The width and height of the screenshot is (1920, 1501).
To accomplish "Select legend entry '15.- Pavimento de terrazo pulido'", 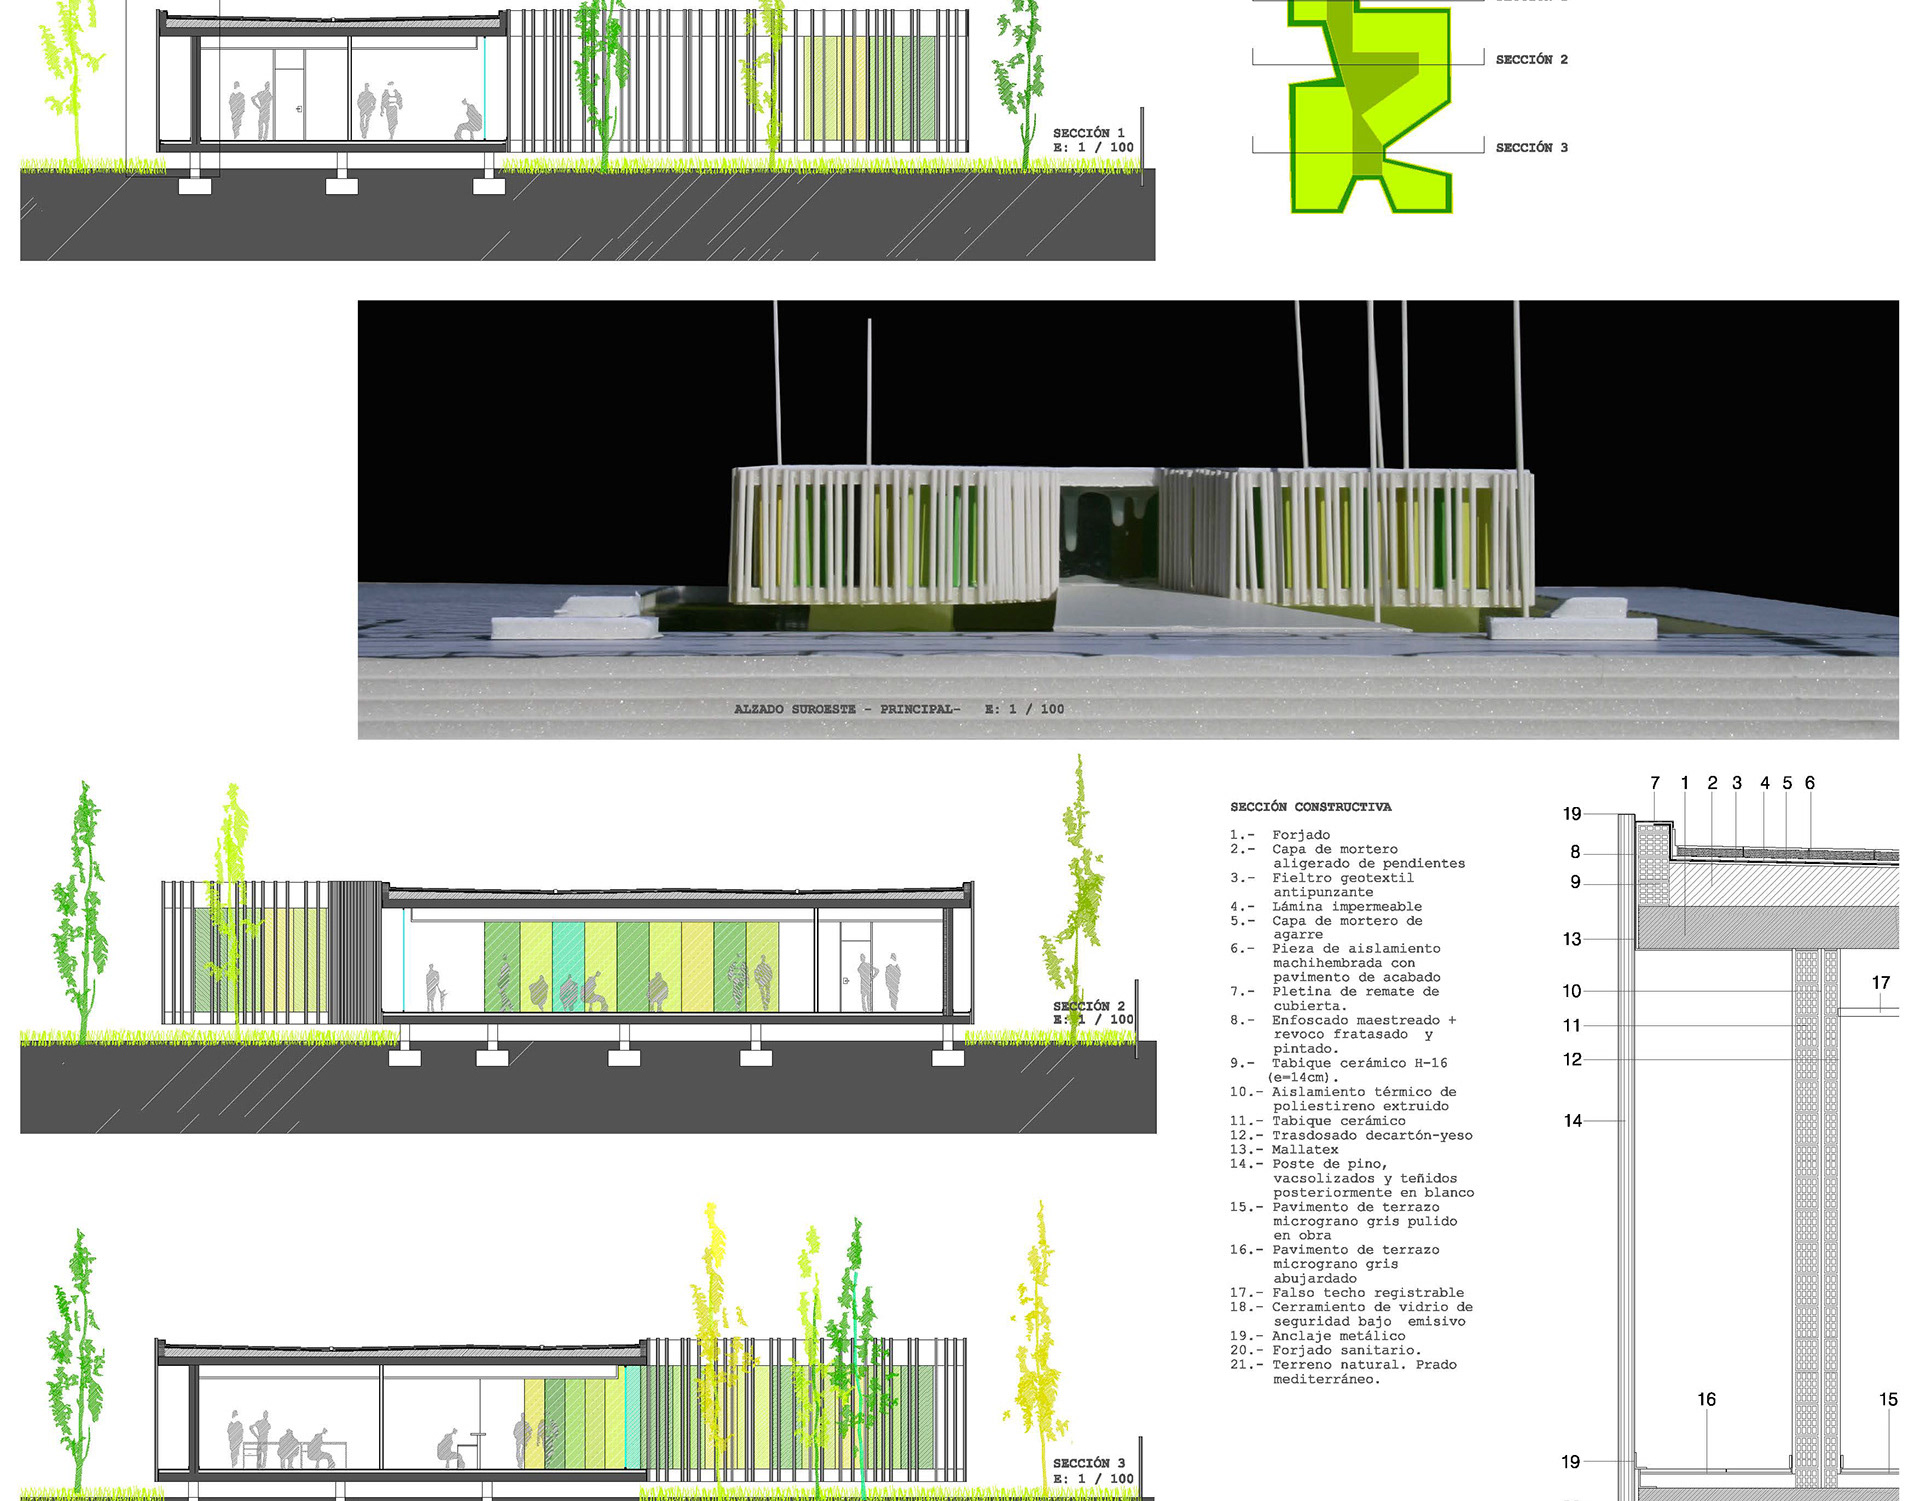I will [x=1344, y=1221].
